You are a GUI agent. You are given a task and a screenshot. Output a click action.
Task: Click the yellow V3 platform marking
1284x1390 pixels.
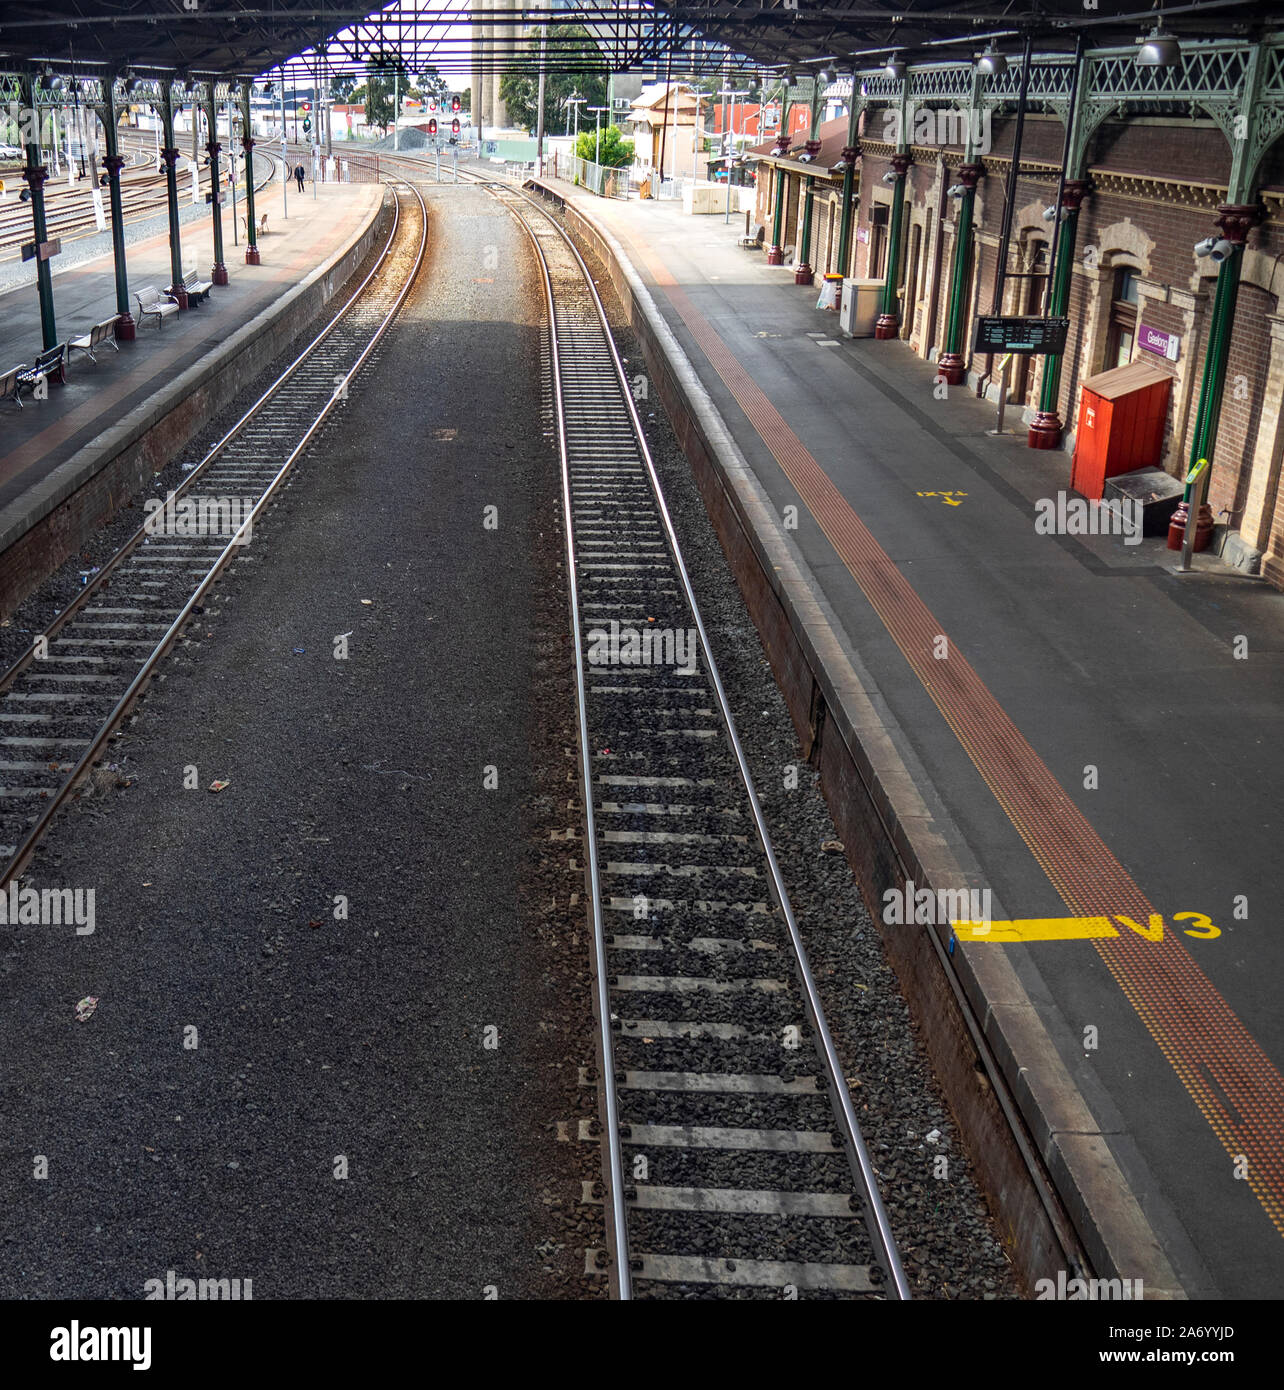point(1168,927)
